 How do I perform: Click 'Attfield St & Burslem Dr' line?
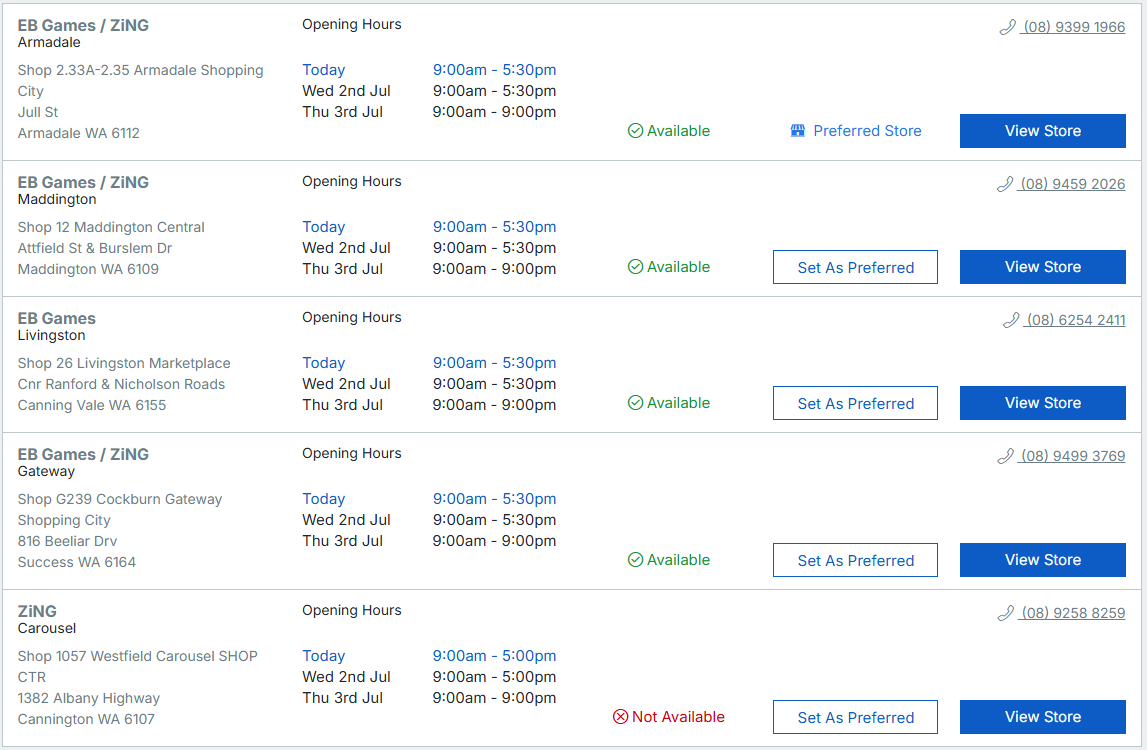coord(95,248)
